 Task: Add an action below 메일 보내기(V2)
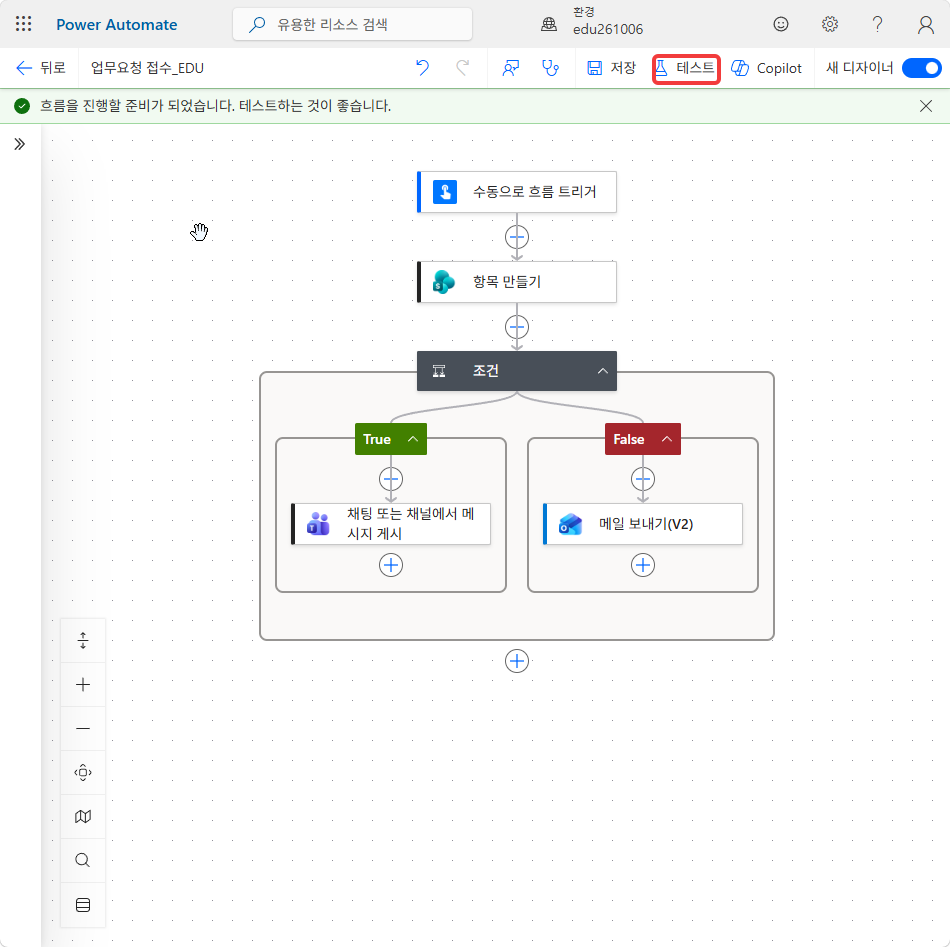click(643, 565)
